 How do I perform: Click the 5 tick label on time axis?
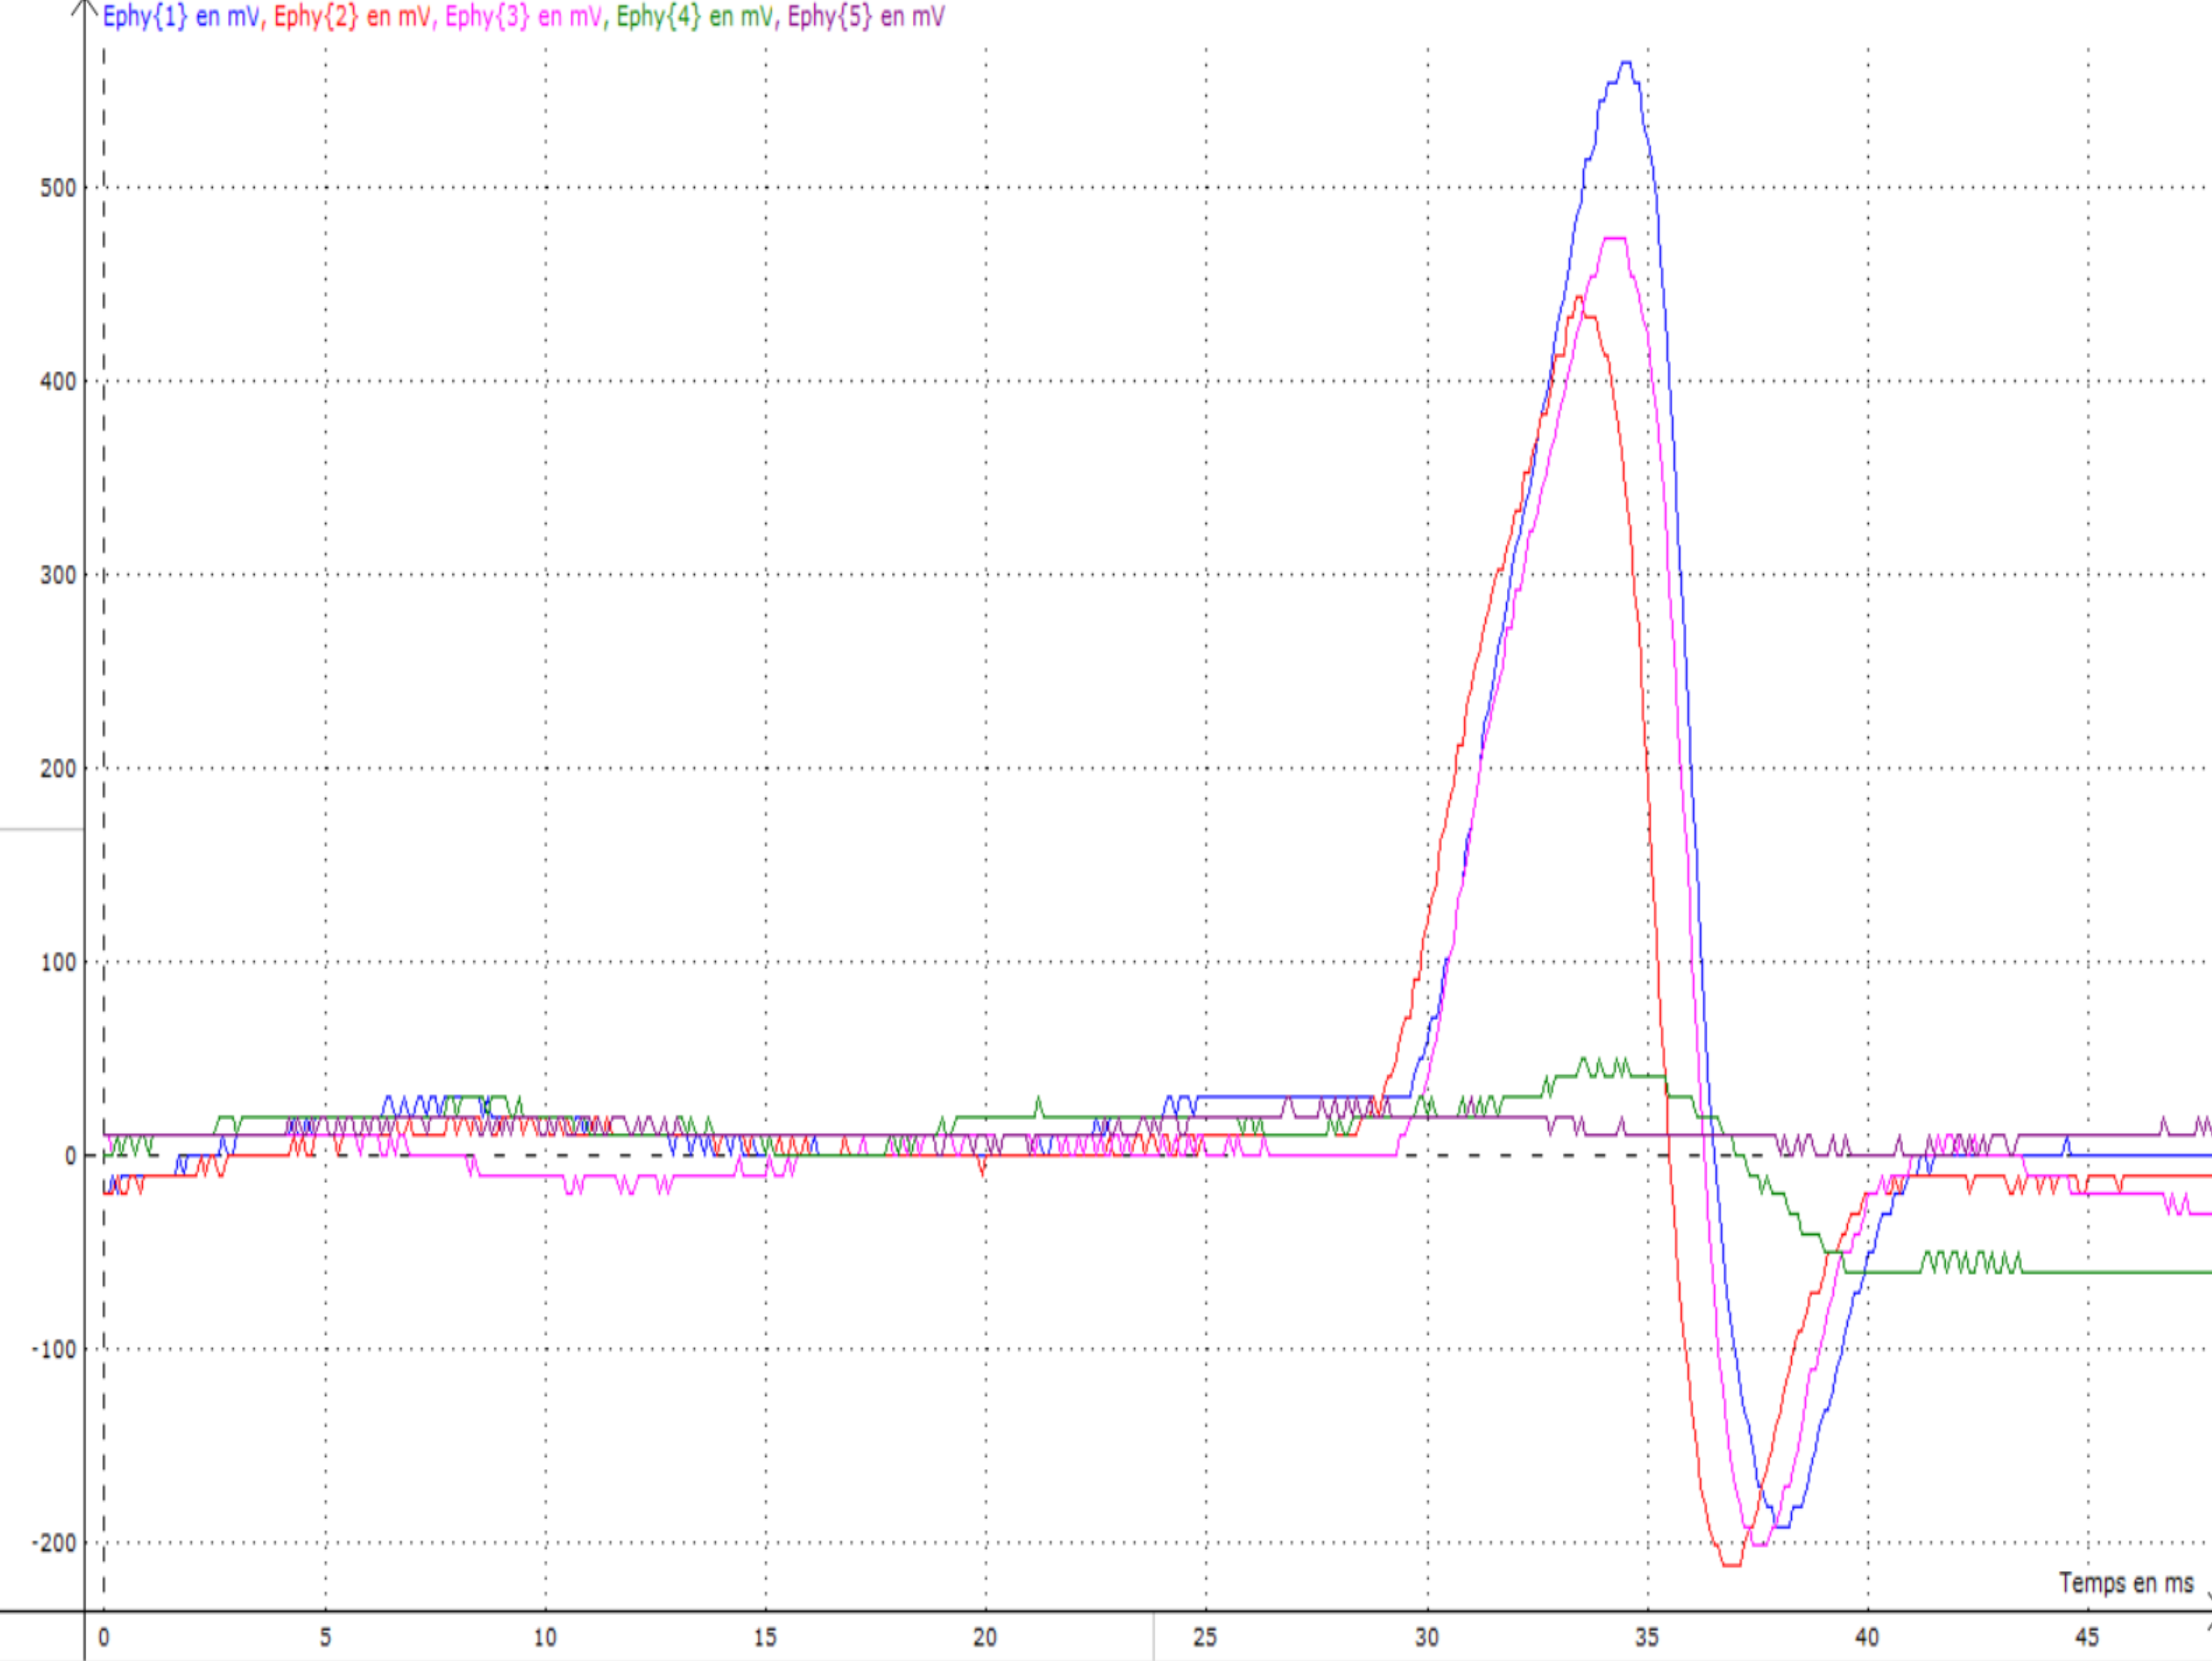click(x=325, y=1638)
